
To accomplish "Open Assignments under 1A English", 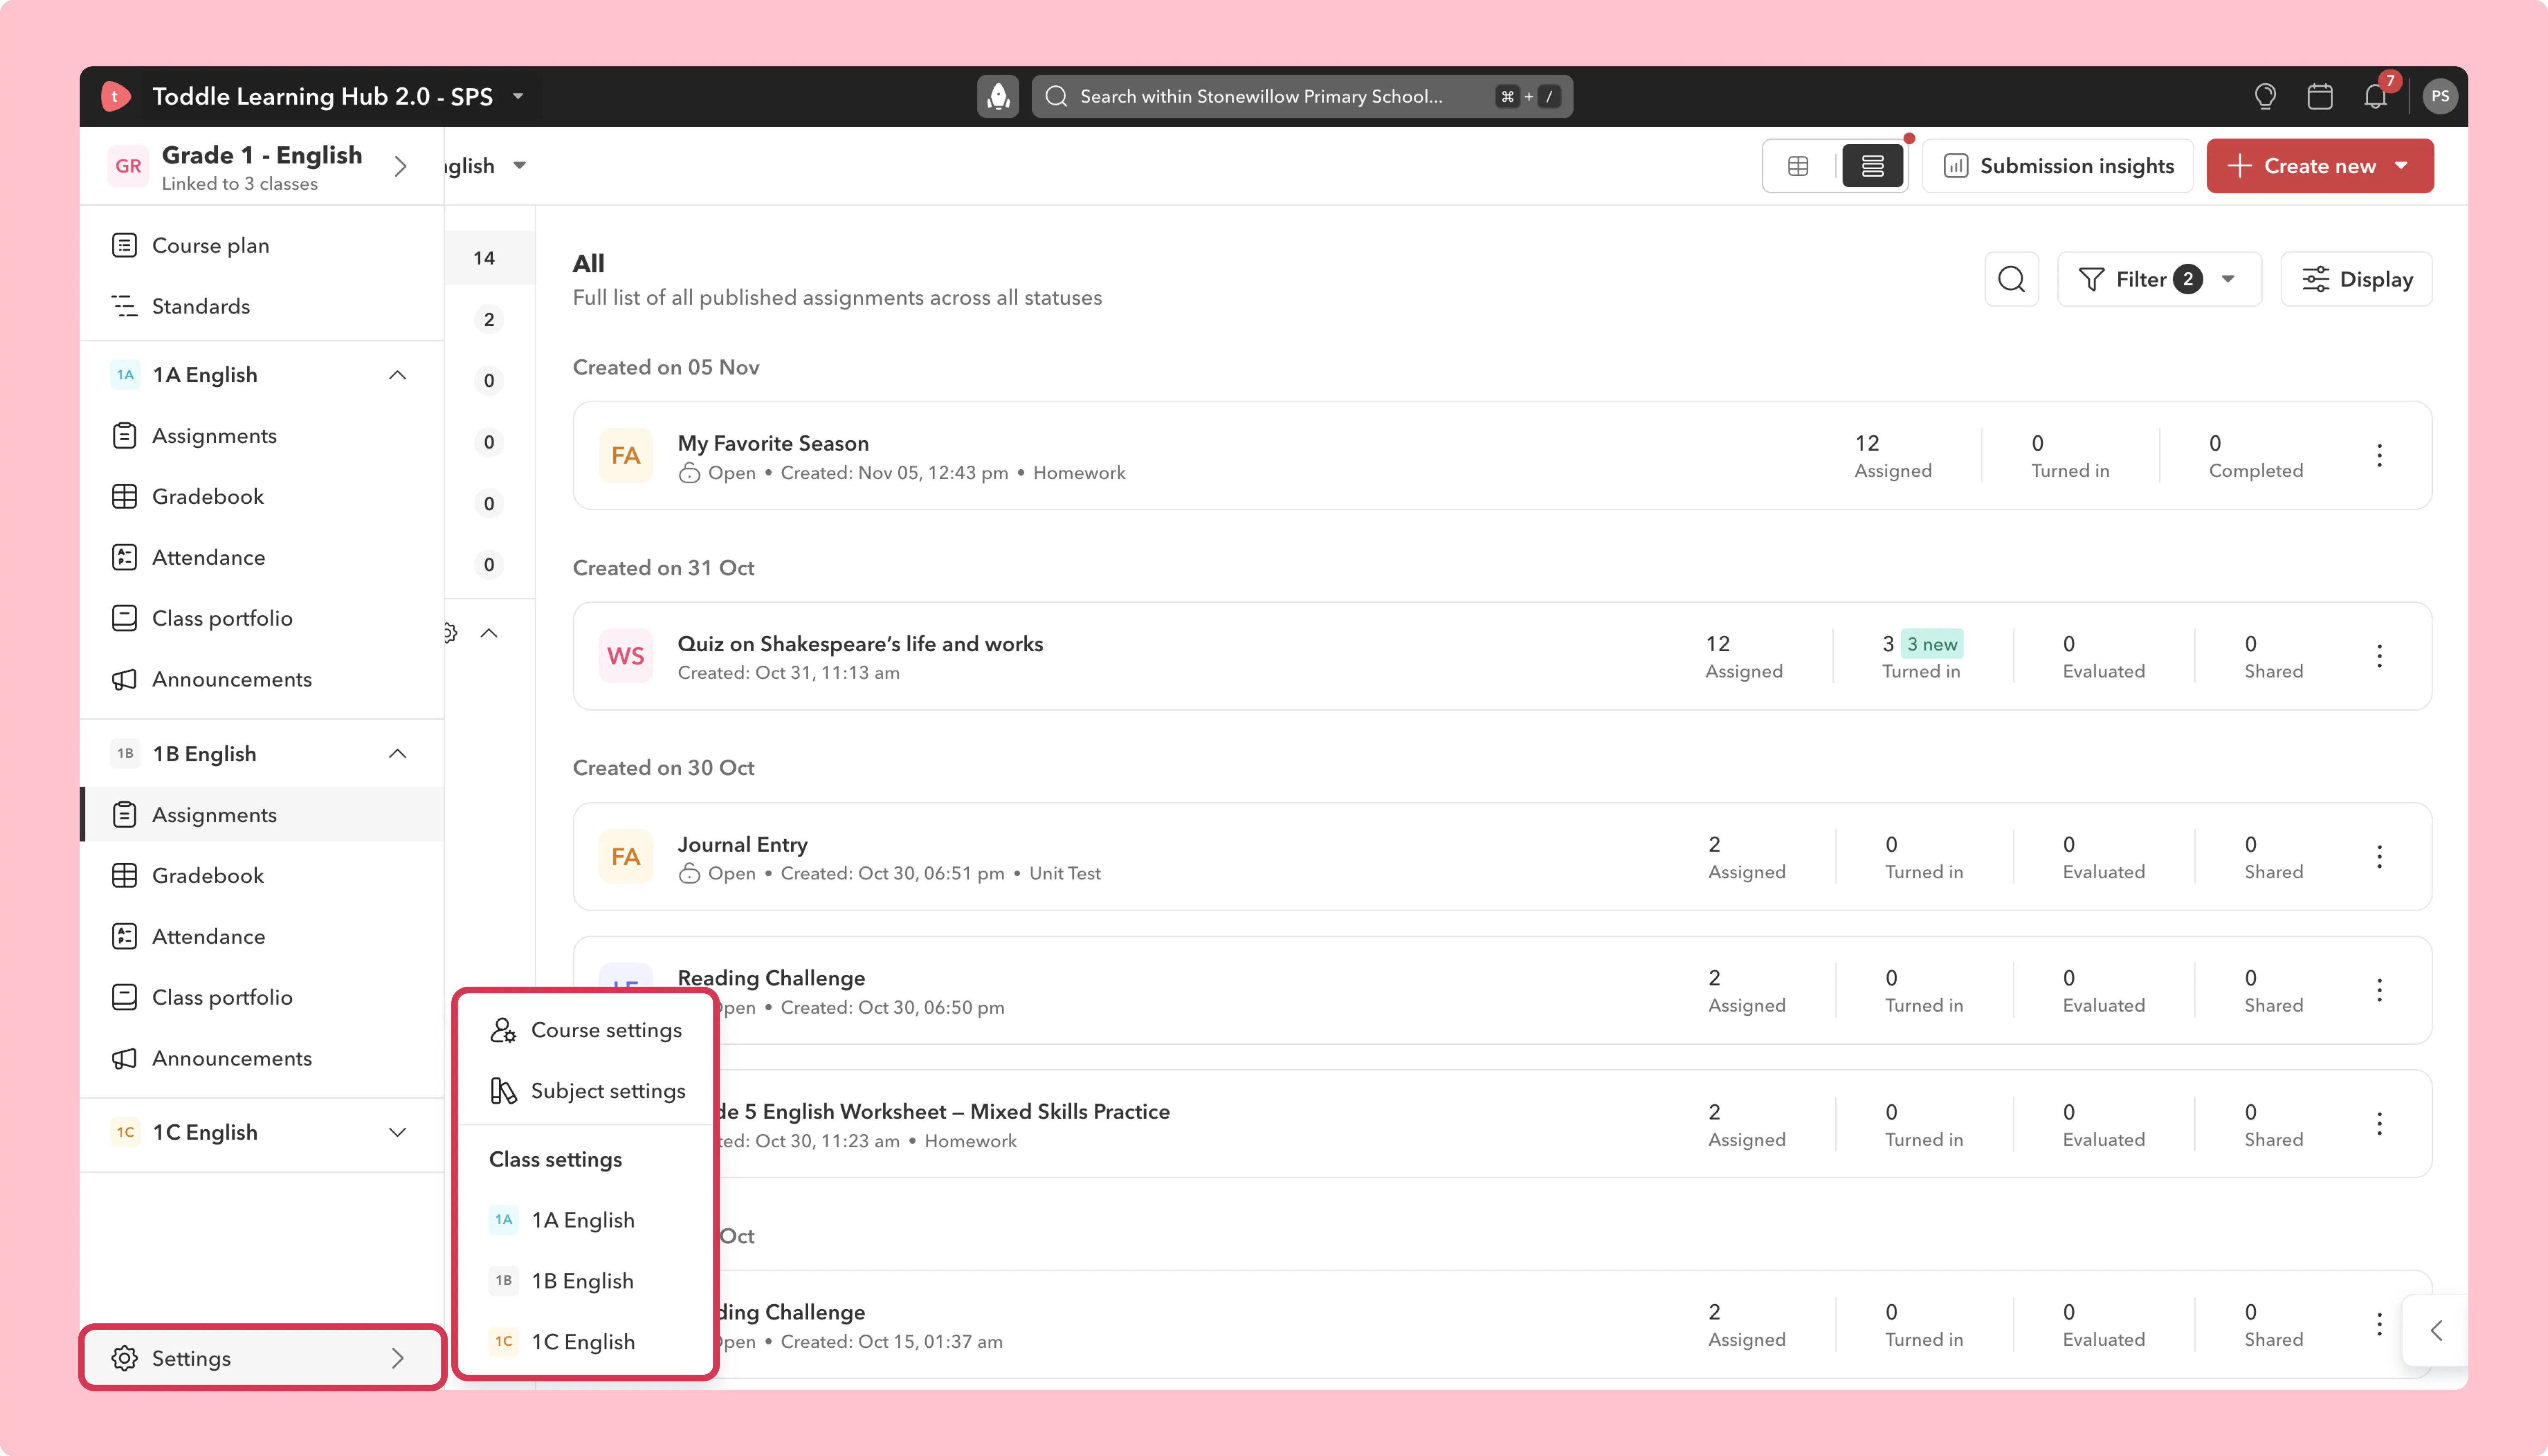I will click(x=262, y=436).
